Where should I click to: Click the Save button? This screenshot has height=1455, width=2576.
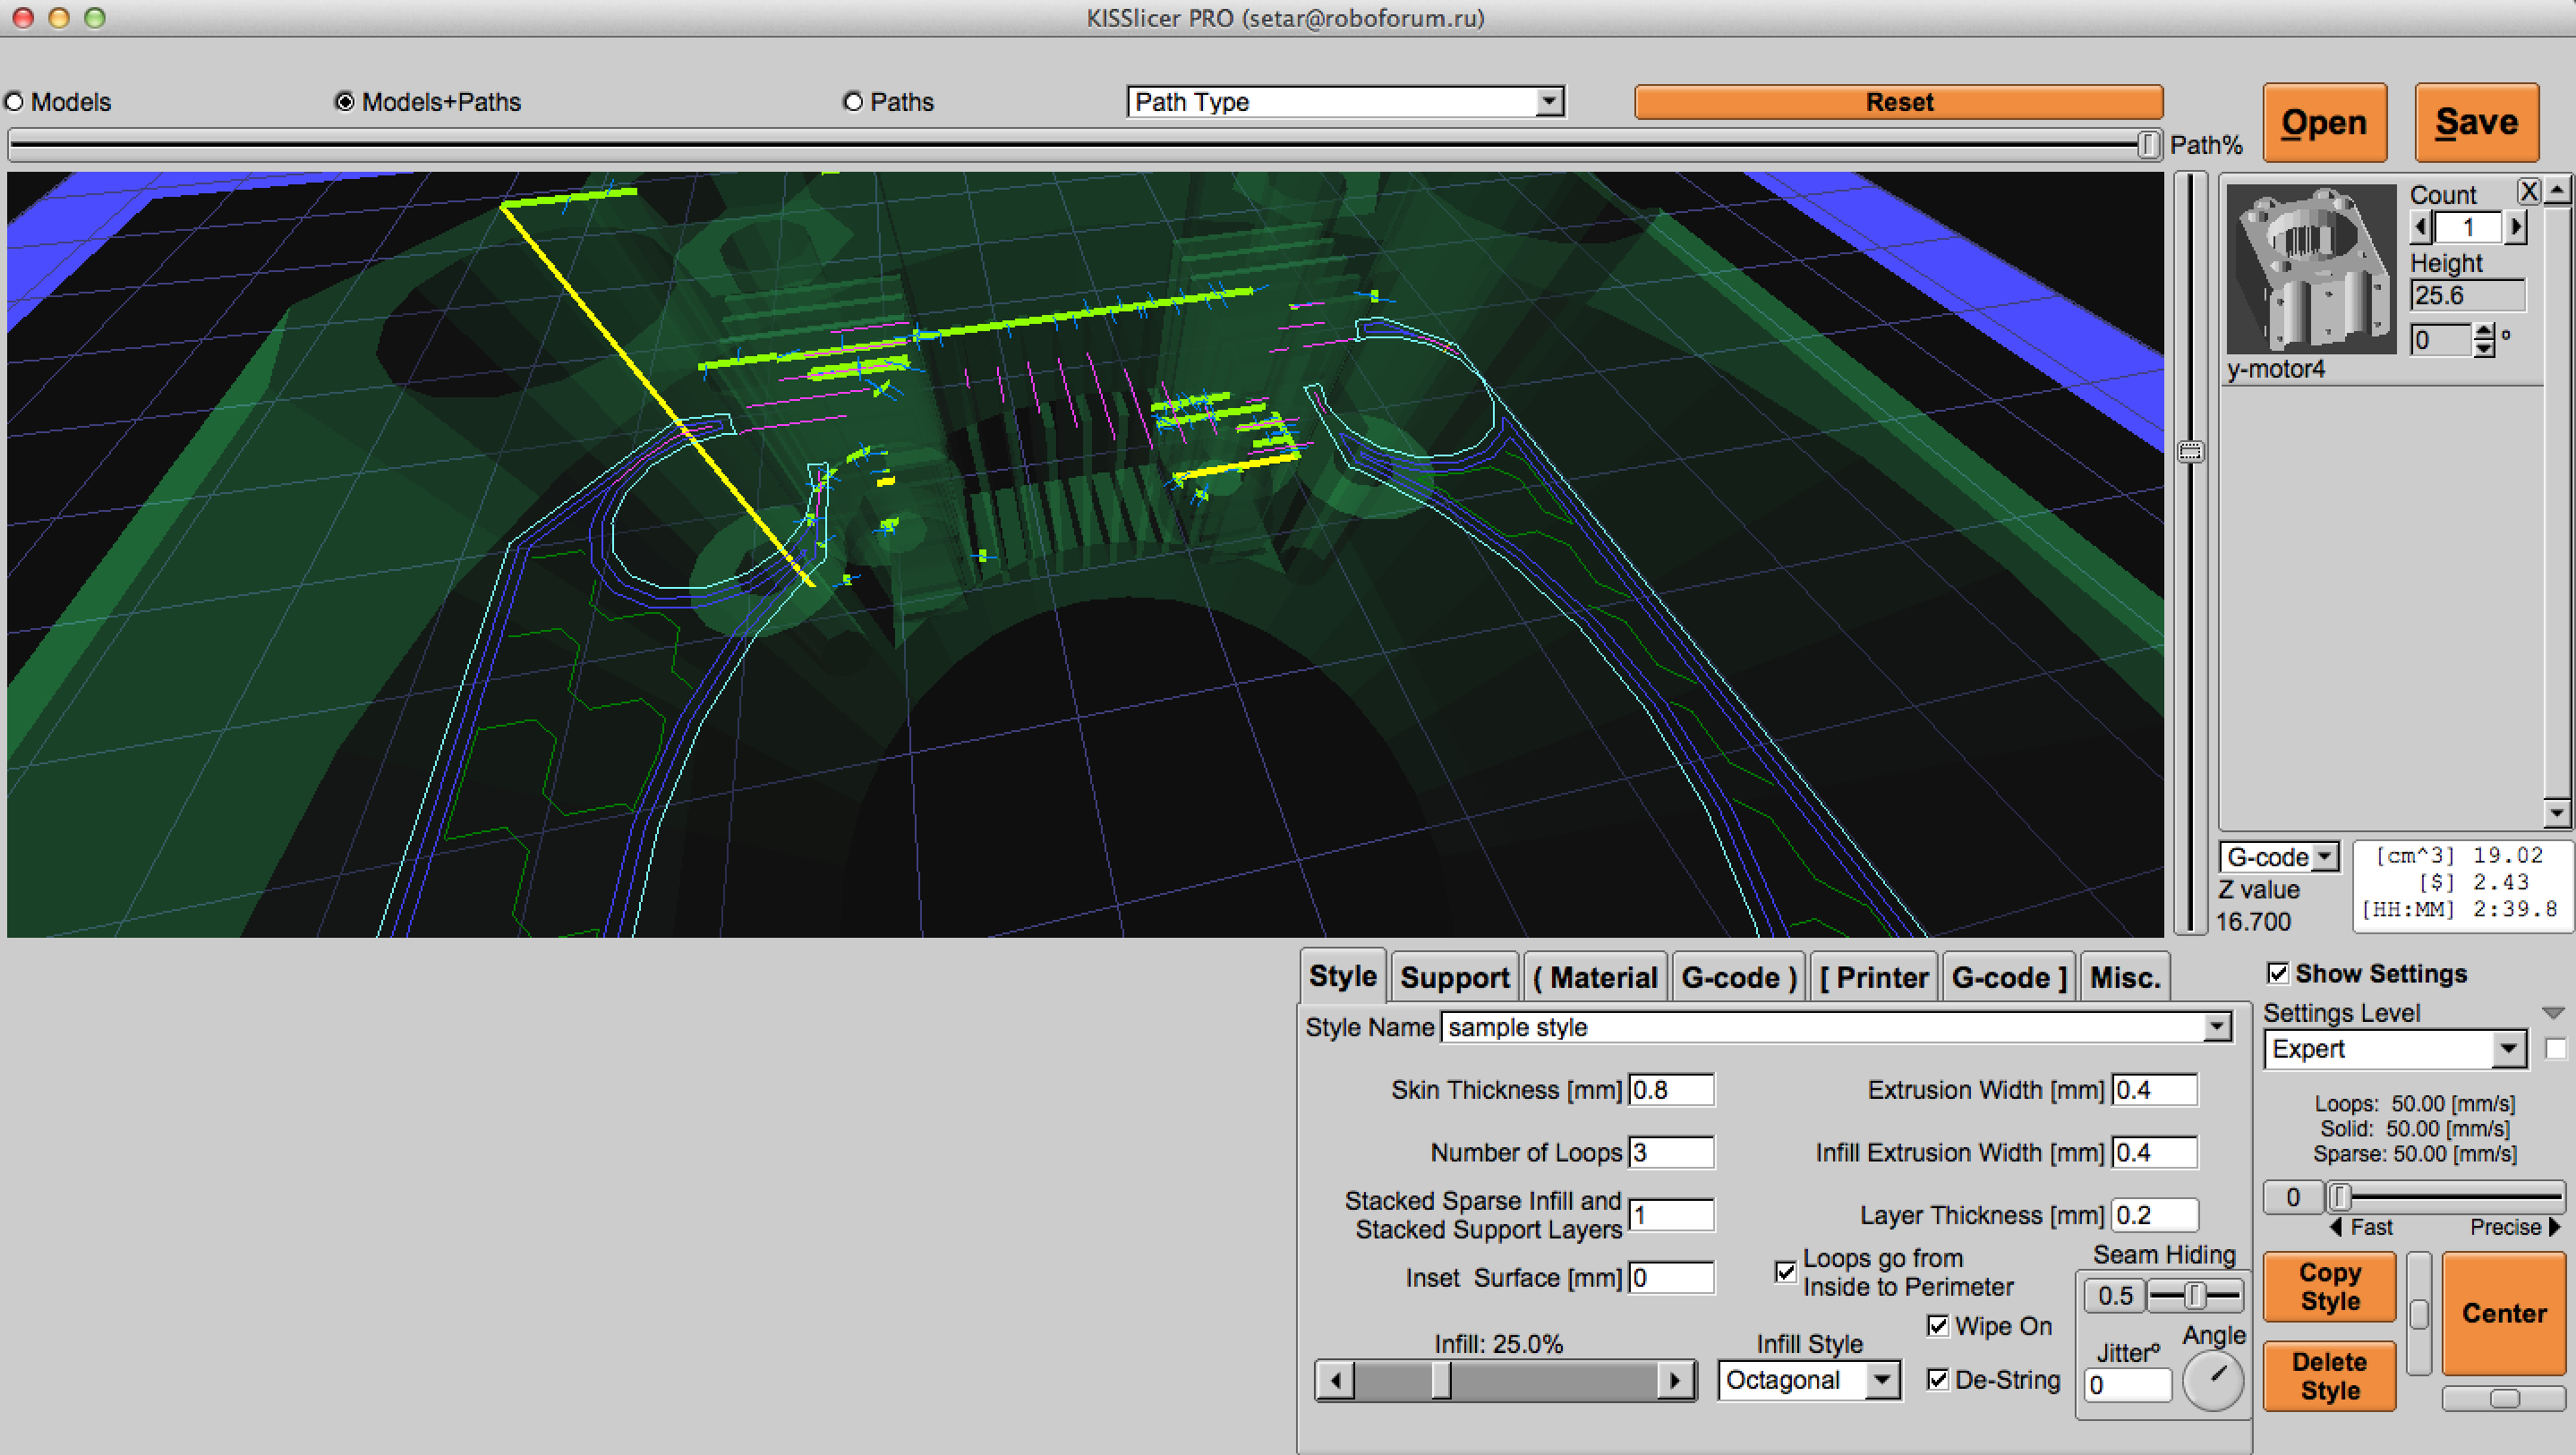(x=2476, y=123)
